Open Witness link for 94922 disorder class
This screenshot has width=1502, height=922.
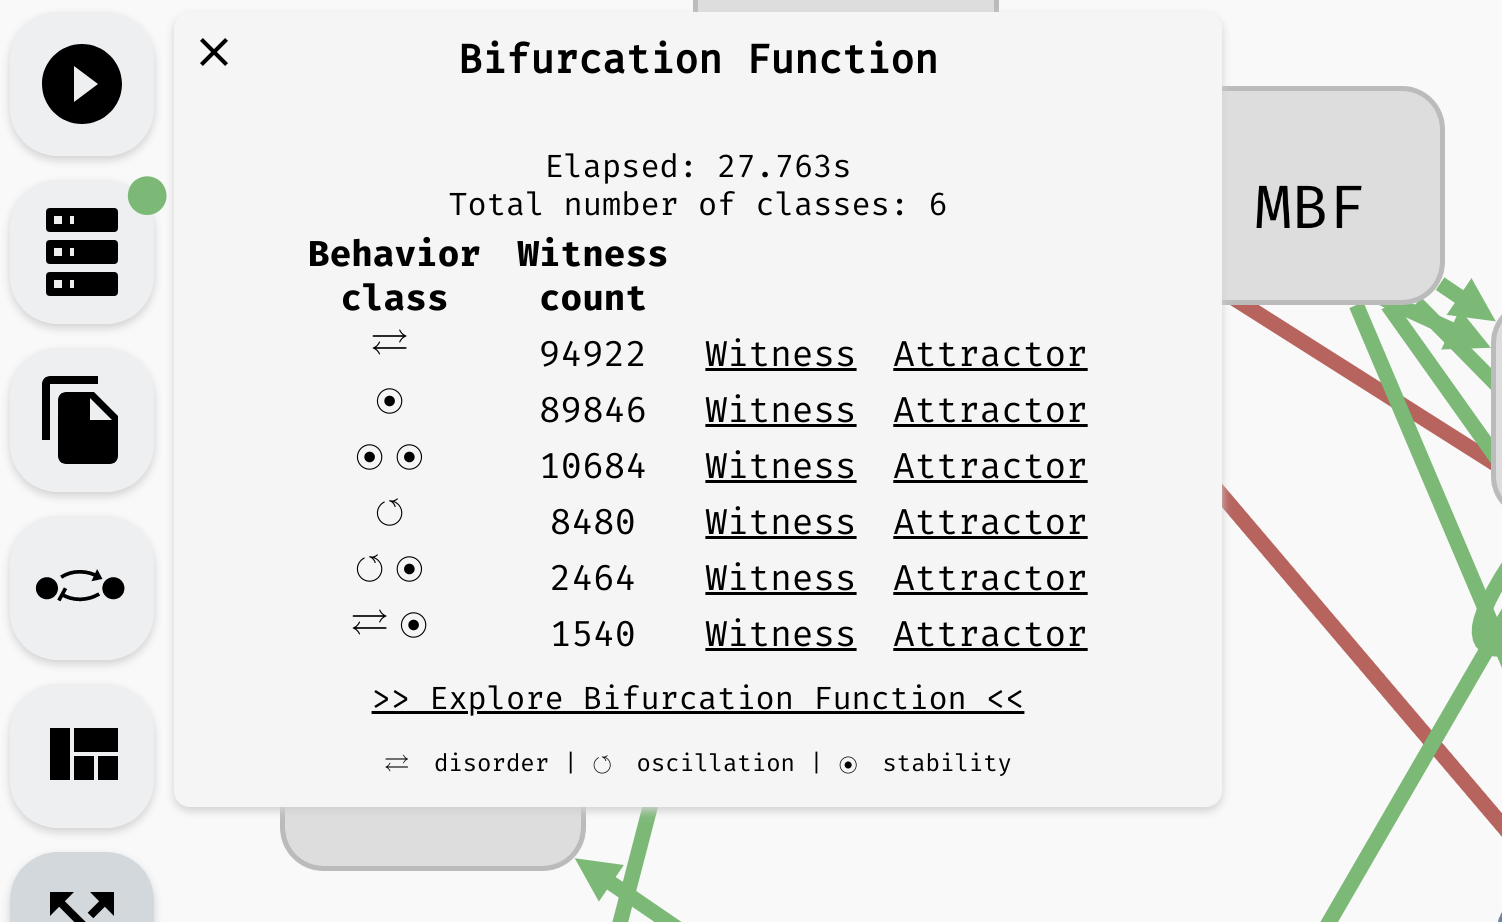pos(780,354)
